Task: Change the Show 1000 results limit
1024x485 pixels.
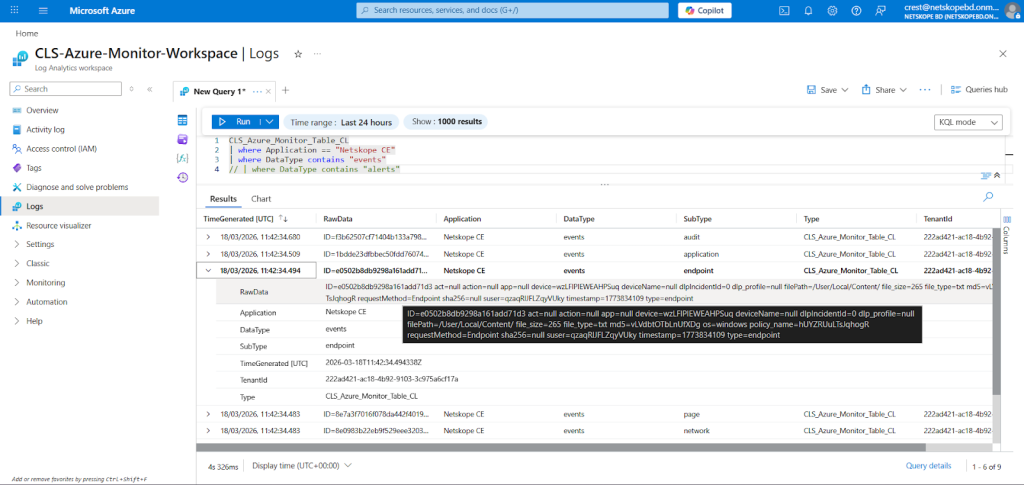Action: pos(446,122)
